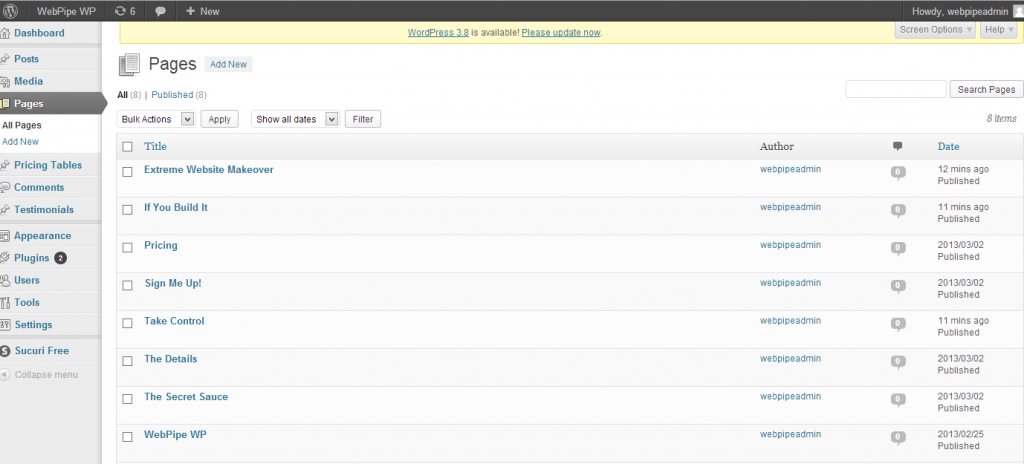Go to Pricing Tables in the sidebar
The image size is (1024, 464).
click(x=48, y=165)
